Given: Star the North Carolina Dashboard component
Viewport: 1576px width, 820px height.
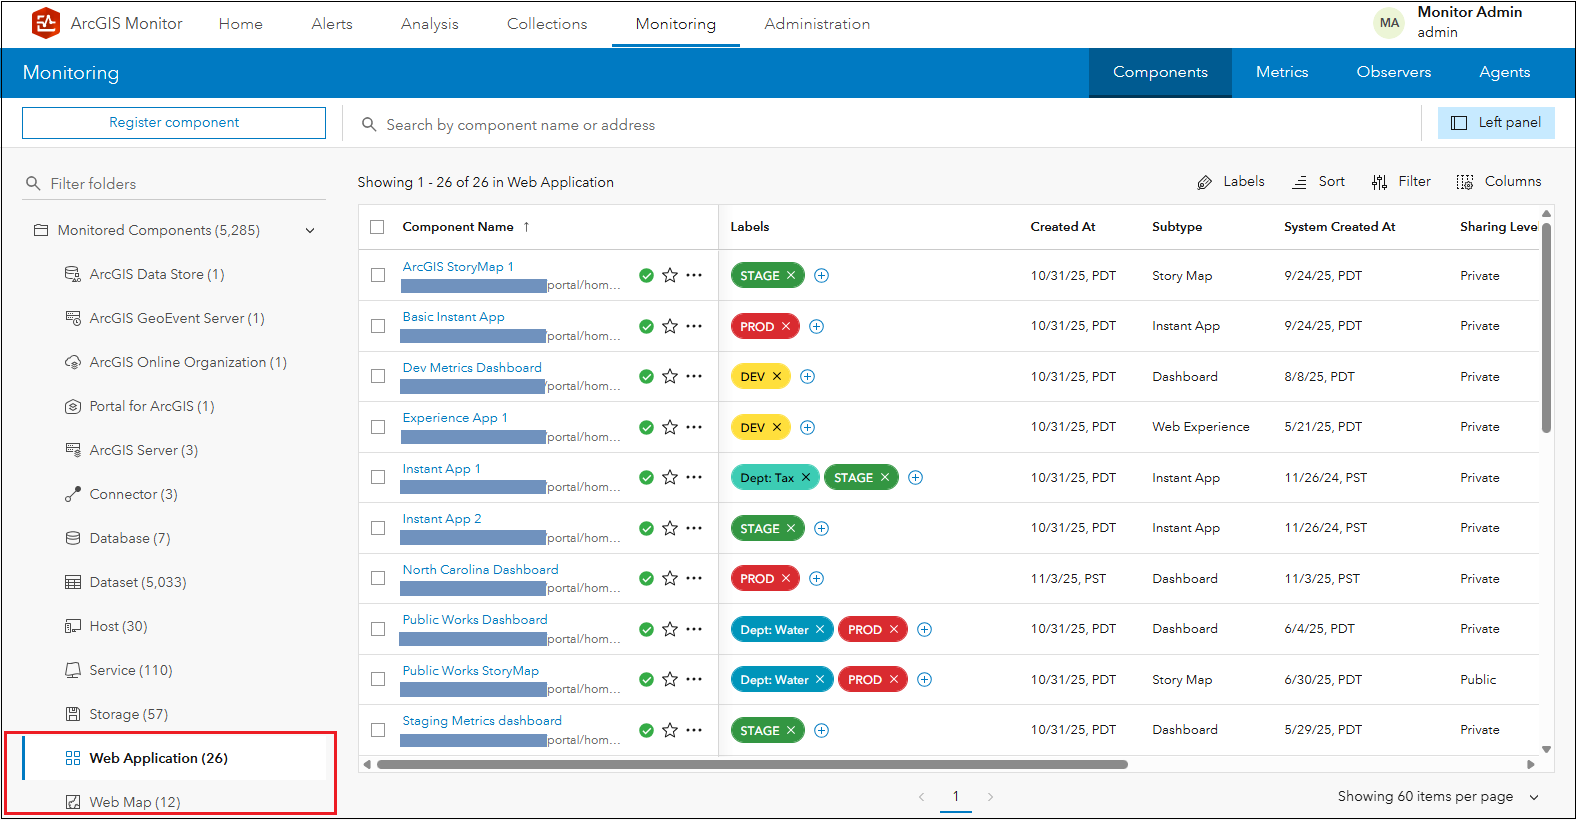Looking at the screenshot, I should [670, 578].
